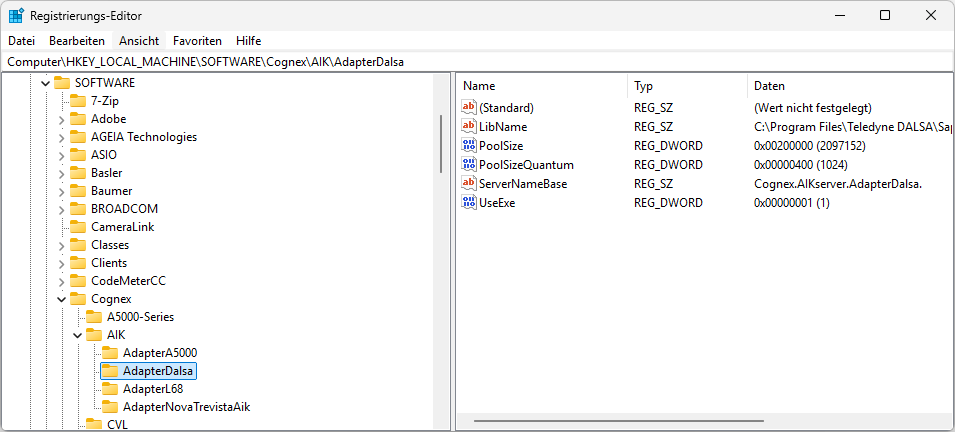Click the Registry Editor app icon in title bar
This screenshot has height=432, width=955.
[x=17, y=15]
